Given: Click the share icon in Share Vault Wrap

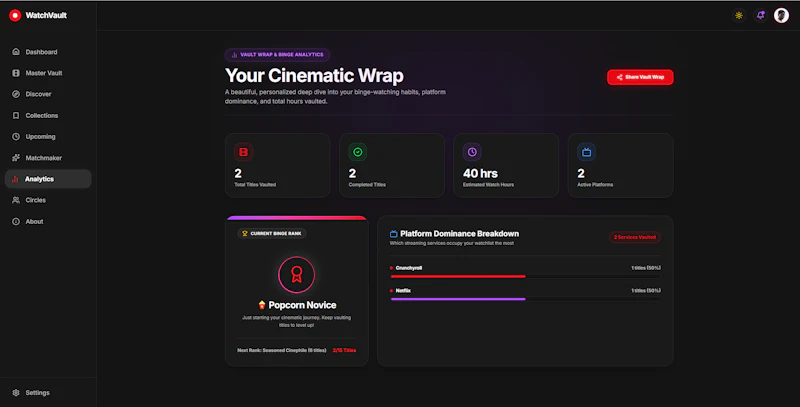Looking at the screenshot, I should pyautogui.click(x=619, y=77).
